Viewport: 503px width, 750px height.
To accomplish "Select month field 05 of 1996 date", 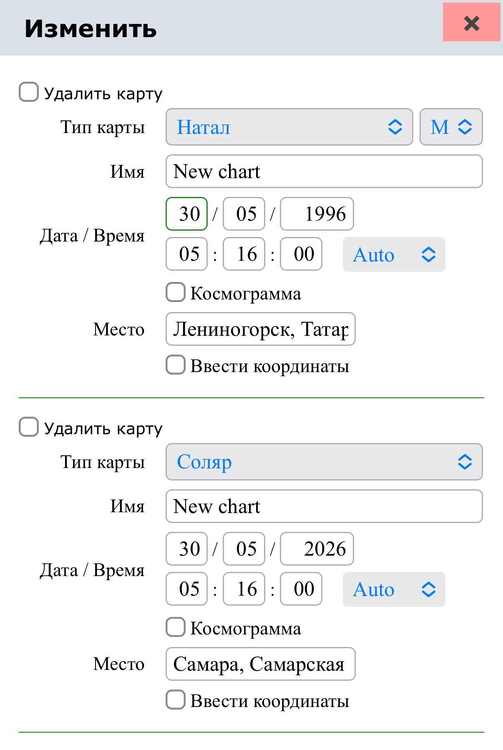I will point(244,213).
